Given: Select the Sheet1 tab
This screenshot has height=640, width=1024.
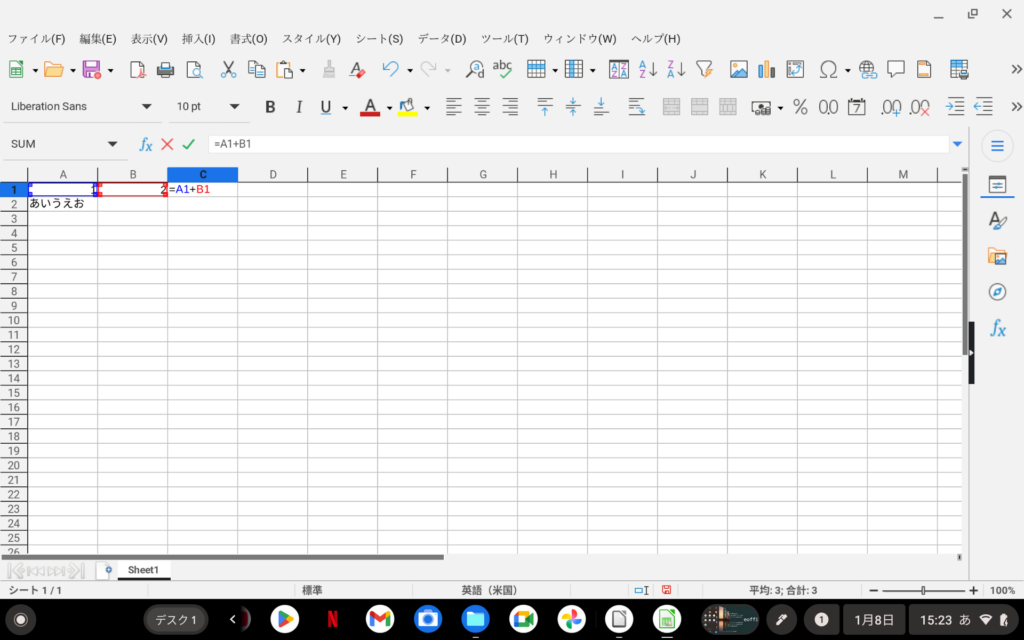Looking at the screenshot, I should (143, 570).
